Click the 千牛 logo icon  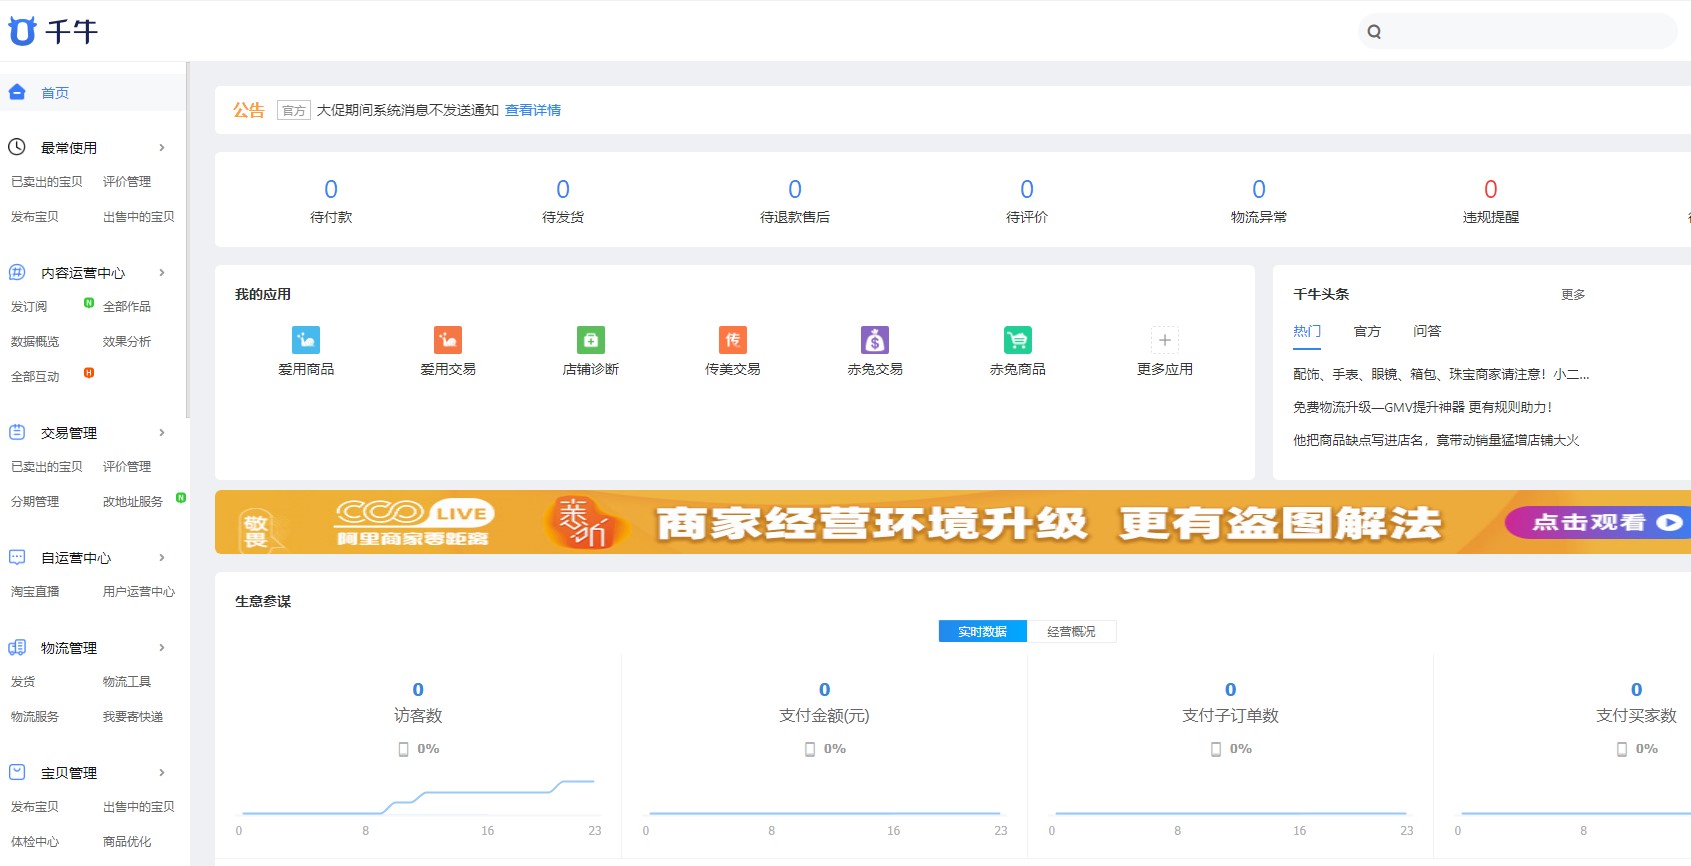pyautogui.click(x=22, y=31)
